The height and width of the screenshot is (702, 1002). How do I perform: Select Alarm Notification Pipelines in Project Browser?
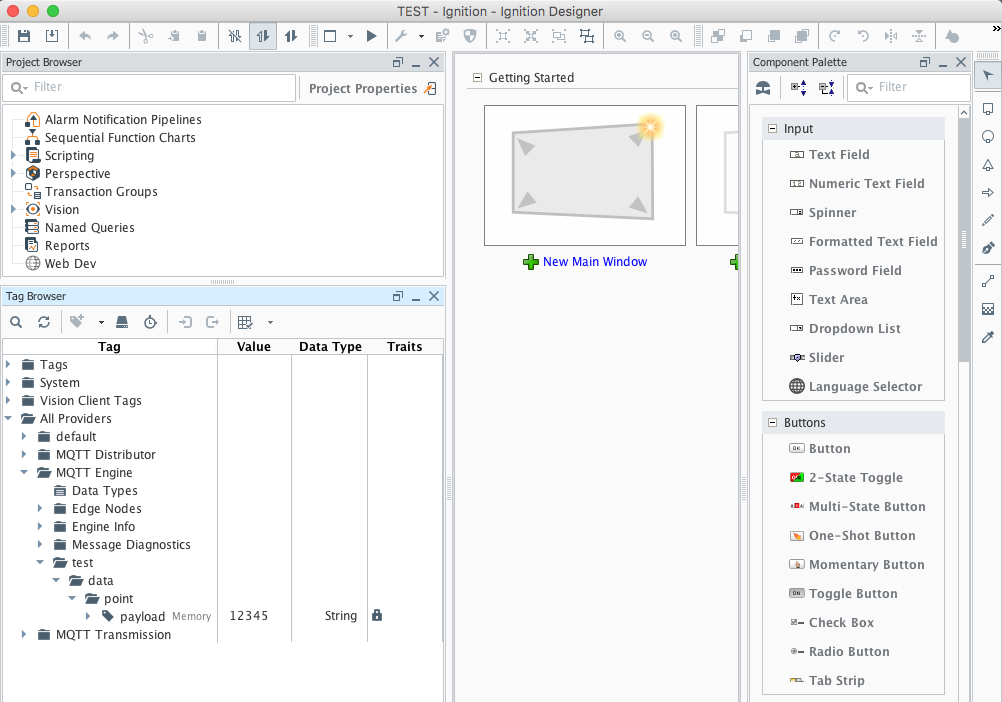coord(123,119)
